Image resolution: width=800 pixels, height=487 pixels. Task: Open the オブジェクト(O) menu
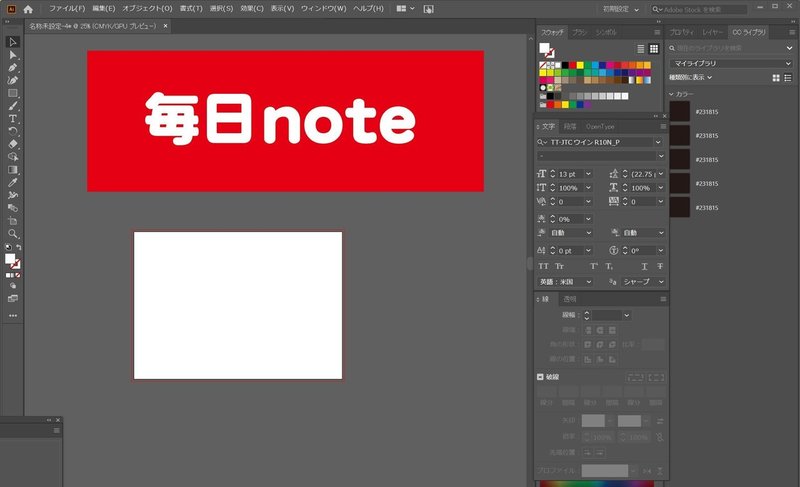coord(147,9)
